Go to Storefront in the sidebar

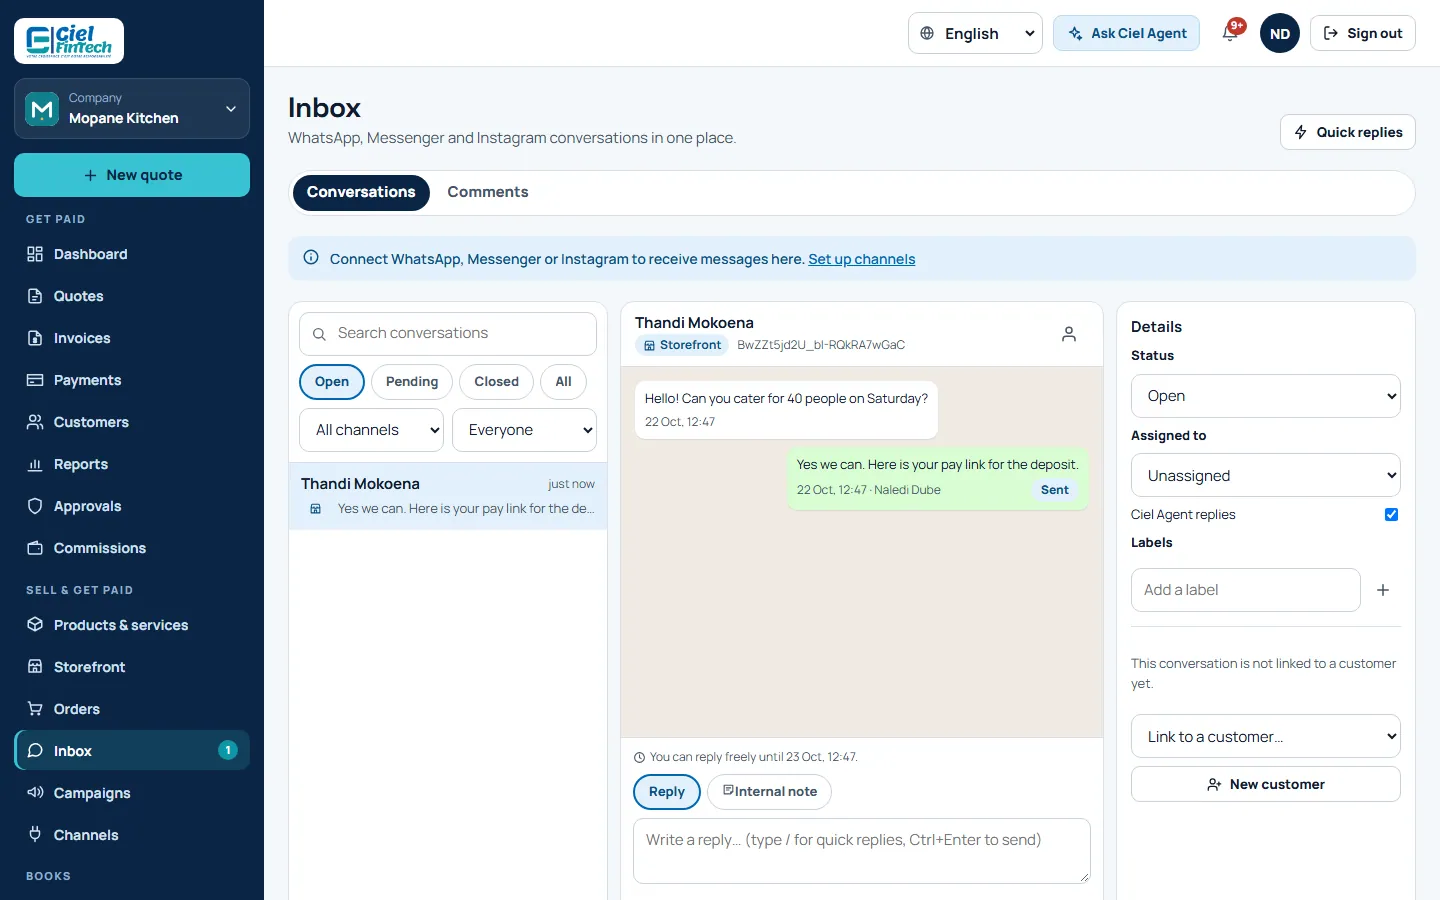tap(132, 667)
